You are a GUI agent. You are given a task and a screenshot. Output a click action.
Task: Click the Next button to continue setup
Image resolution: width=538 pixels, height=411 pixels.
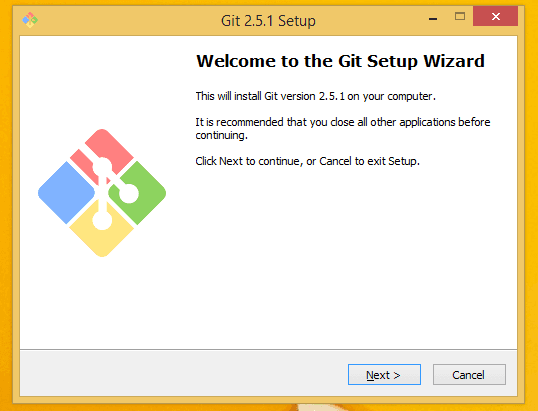tap(384, 375)
